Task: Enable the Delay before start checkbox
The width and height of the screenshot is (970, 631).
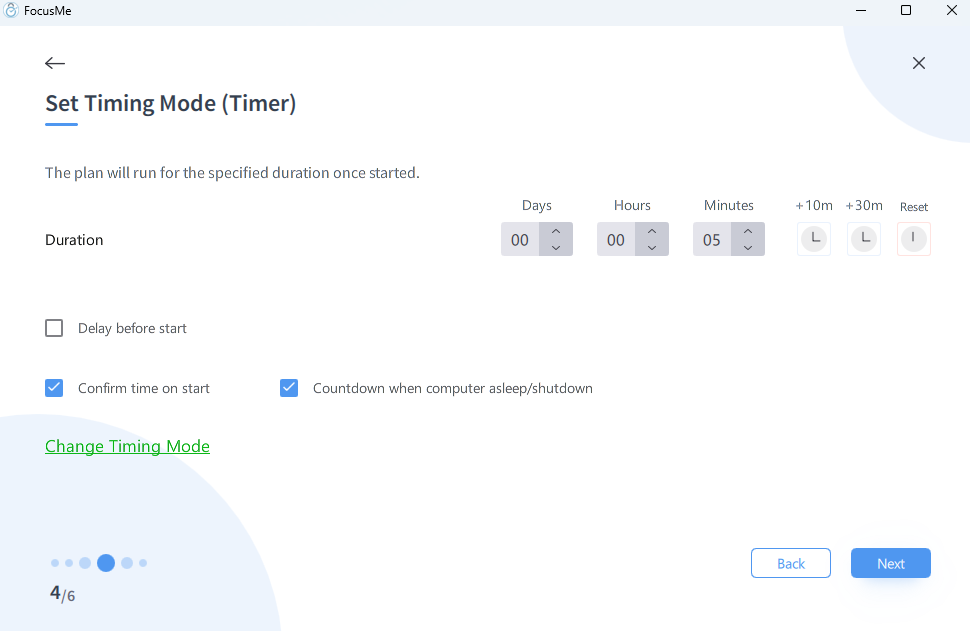Action: coord(54,328)
